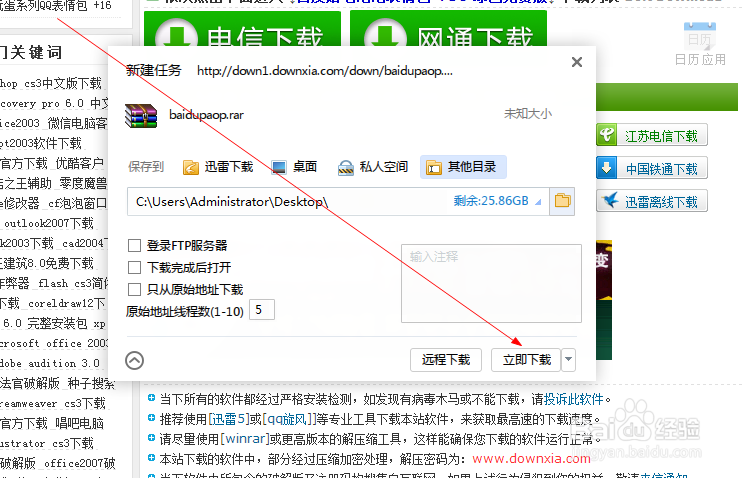744x478 pixels.
Task: Click the pt2003软件下载 keyword link
Action: [x=41, y=143]
